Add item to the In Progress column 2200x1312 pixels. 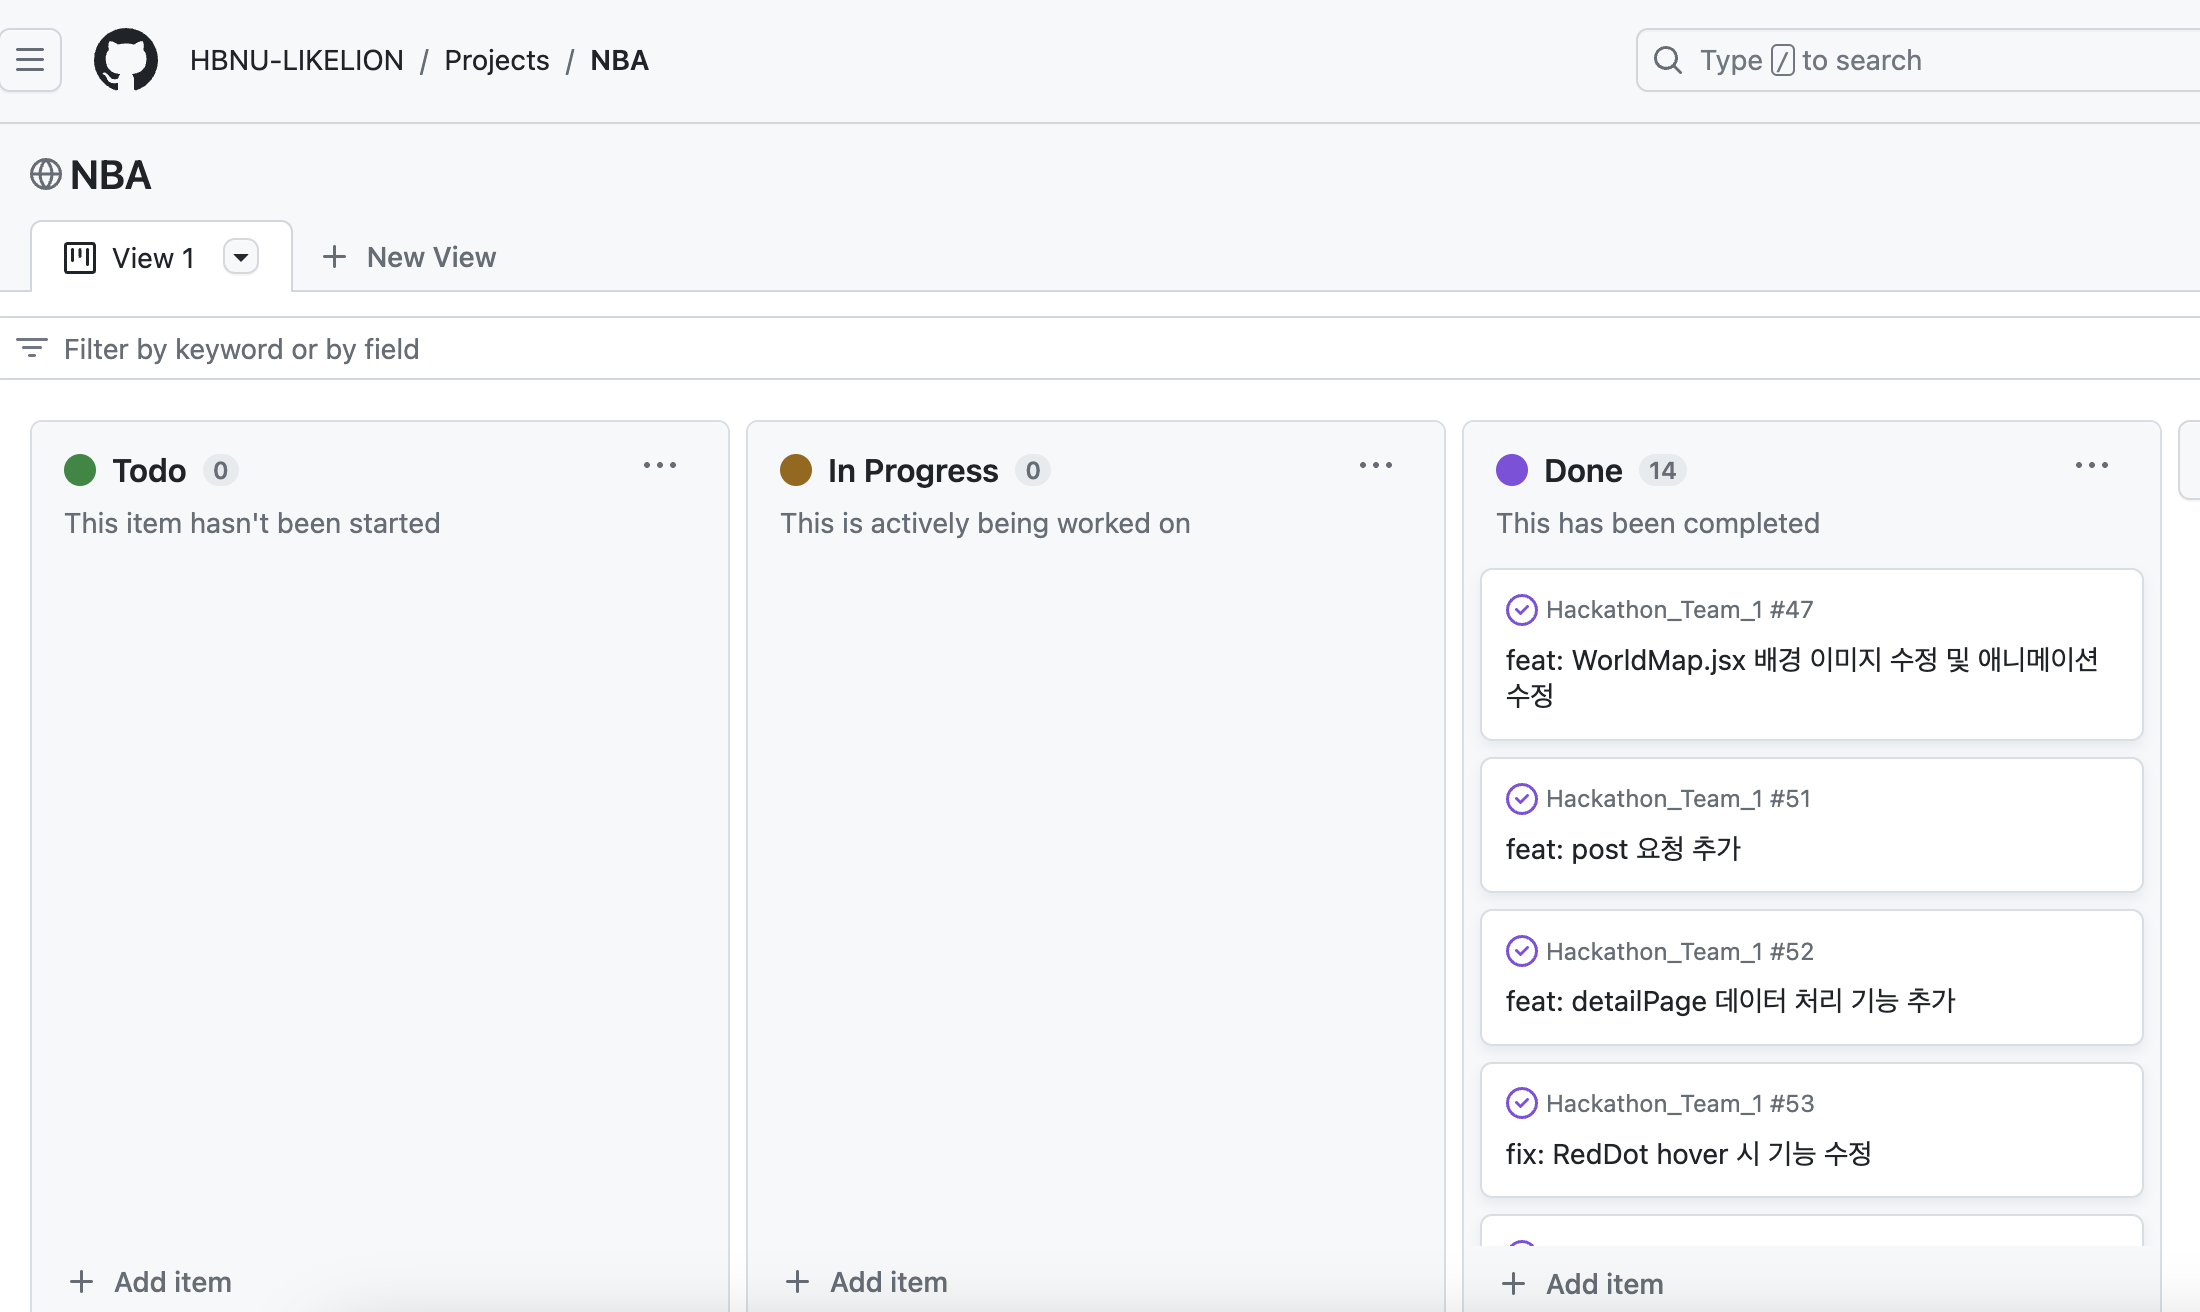pyautogui.click(x=867, y=1282)
